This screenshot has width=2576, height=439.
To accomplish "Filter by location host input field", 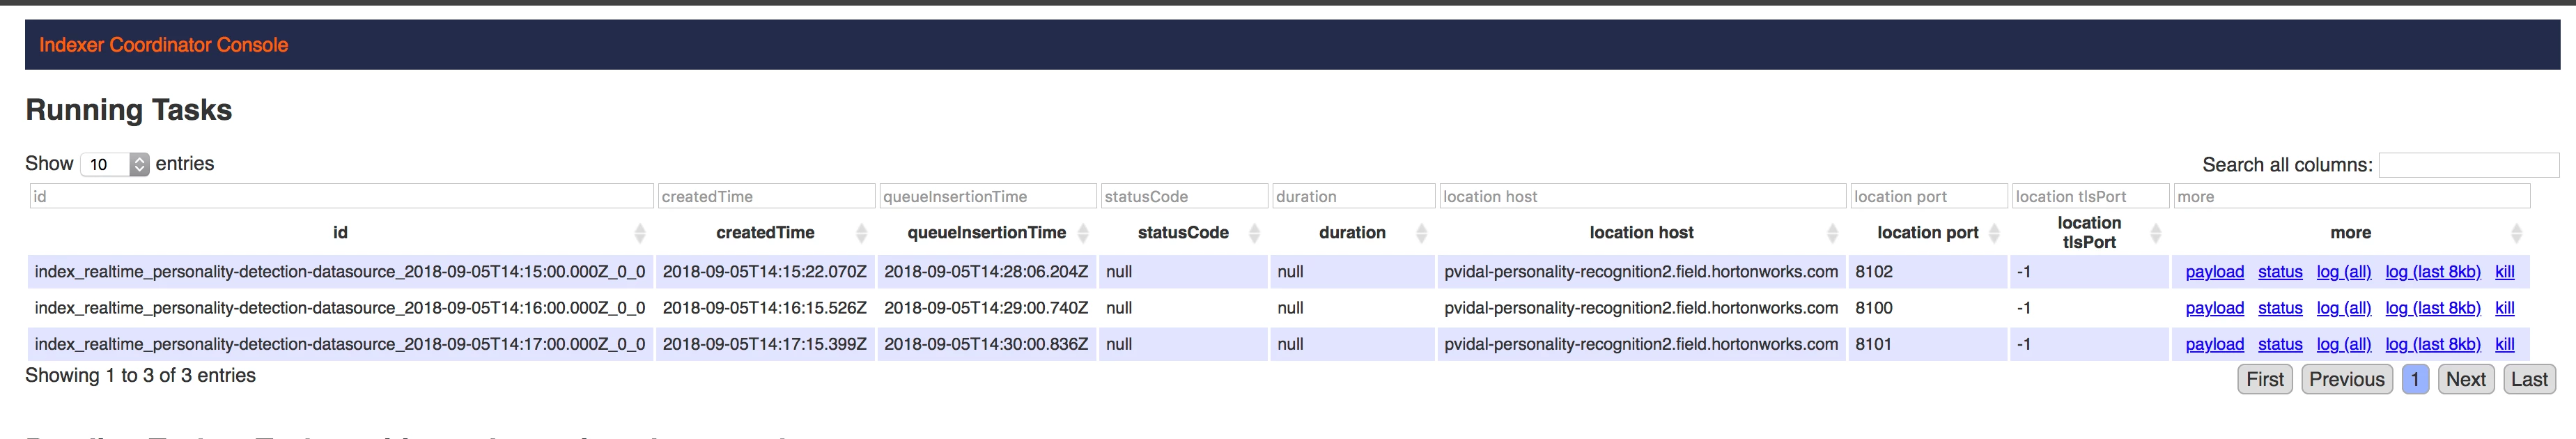I will [1642, 196].
